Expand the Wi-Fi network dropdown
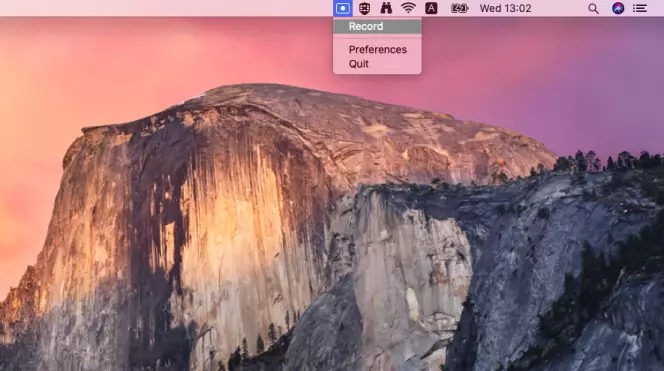This screenshot has height=371, width=664. (x=408, y=8)
